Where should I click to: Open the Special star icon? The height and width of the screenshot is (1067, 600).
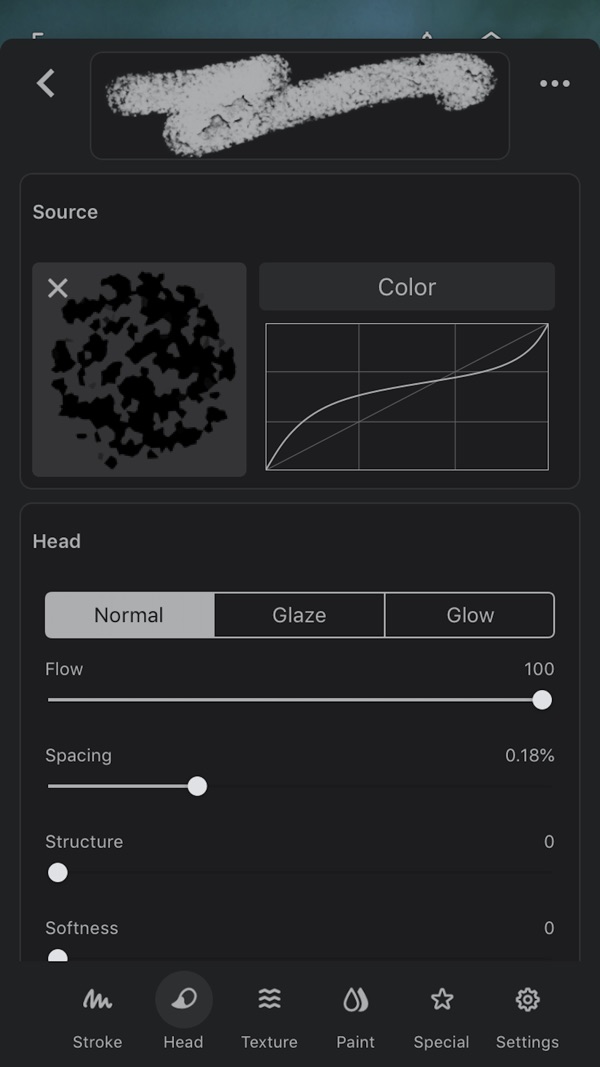(x=441, y=999)
